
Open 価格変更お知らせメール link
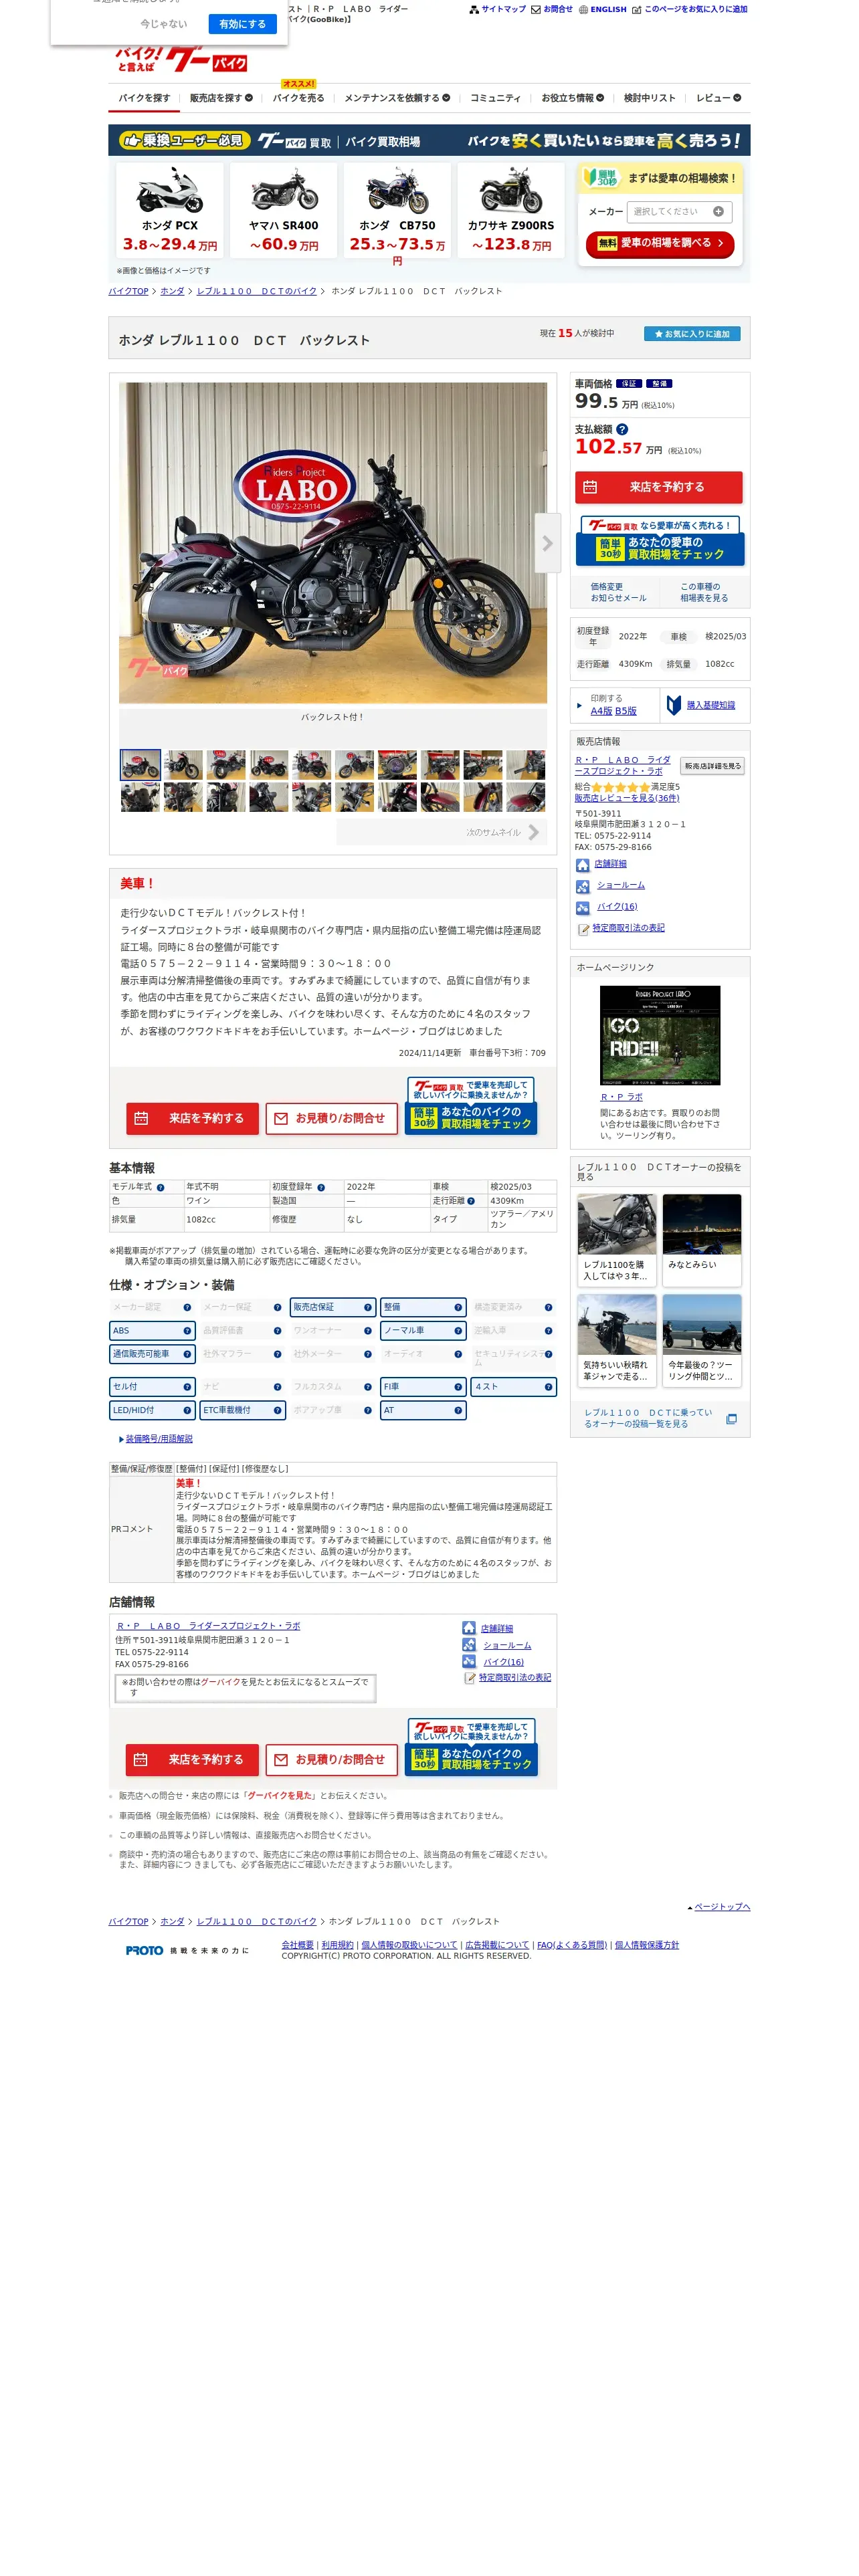tap(618, 592)
